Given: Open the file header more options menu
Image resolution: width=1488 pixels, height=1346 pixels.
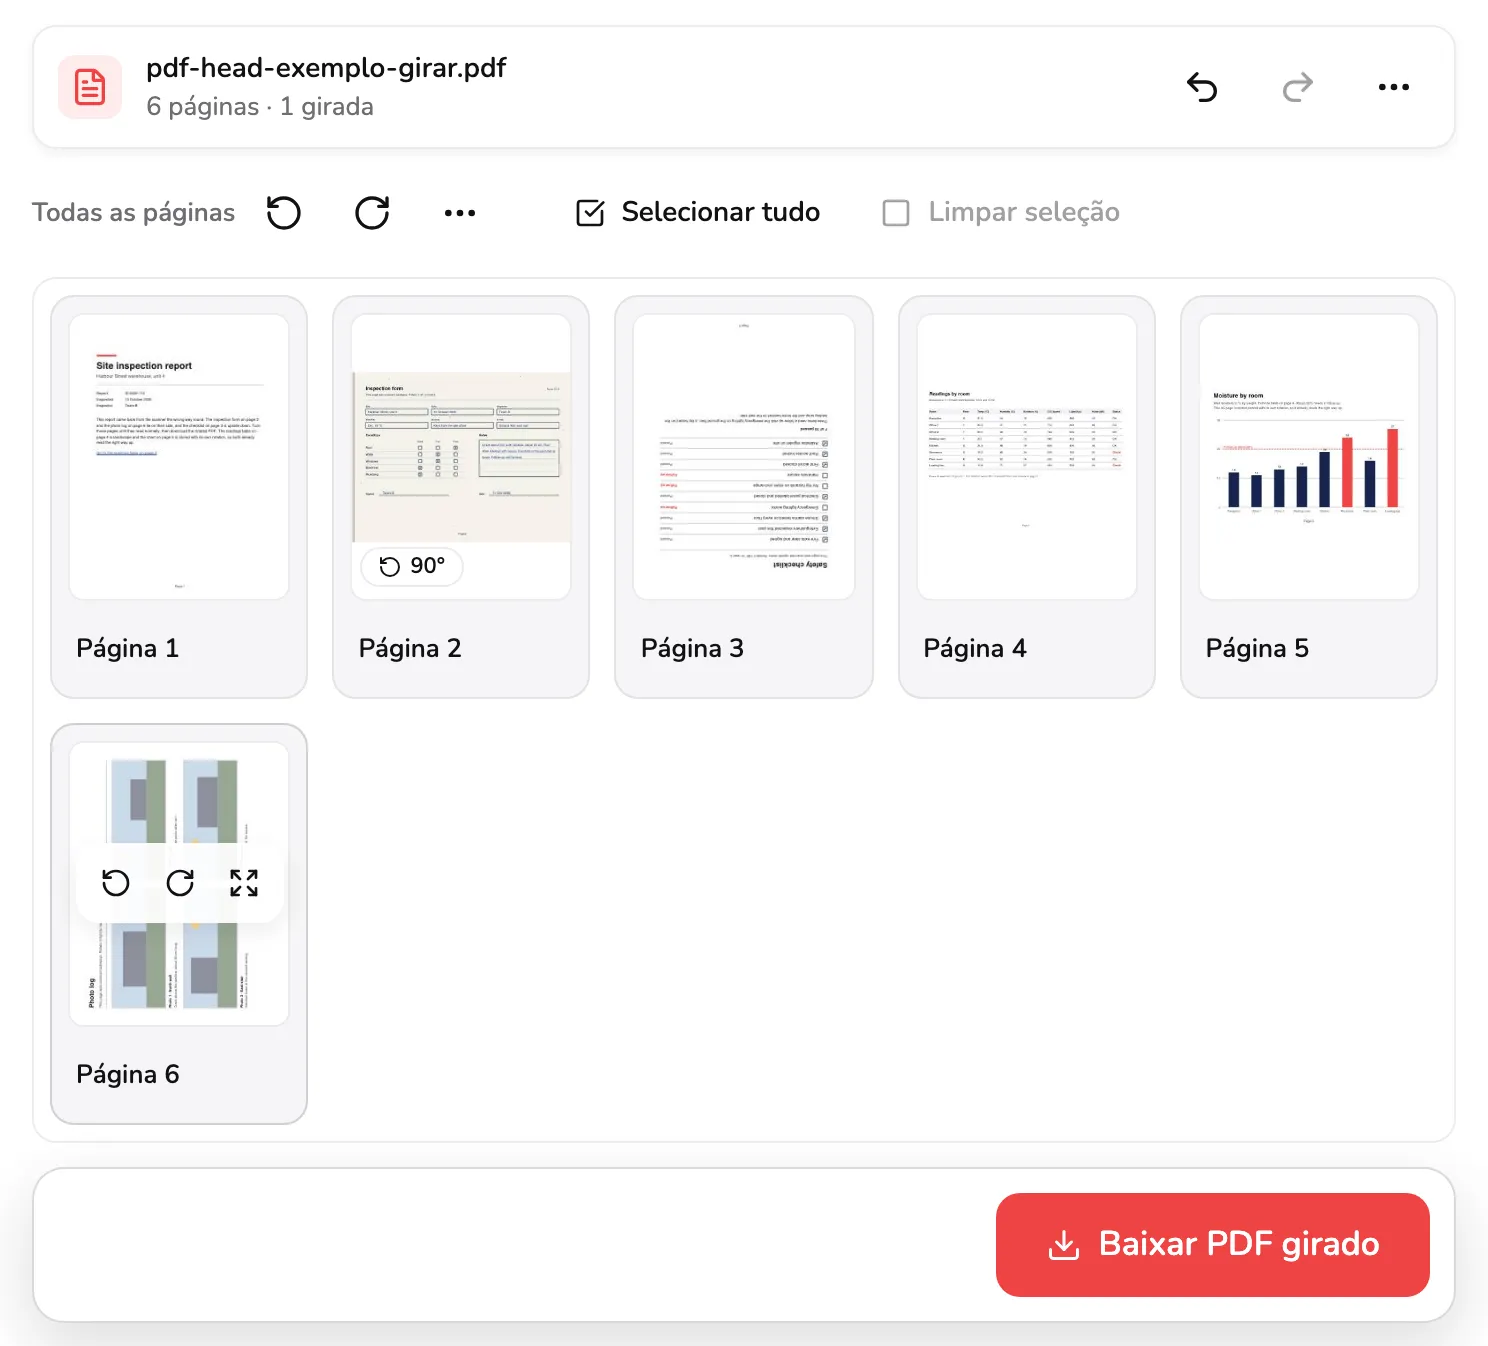Looking at the screenshot, I should [1394, 87].
